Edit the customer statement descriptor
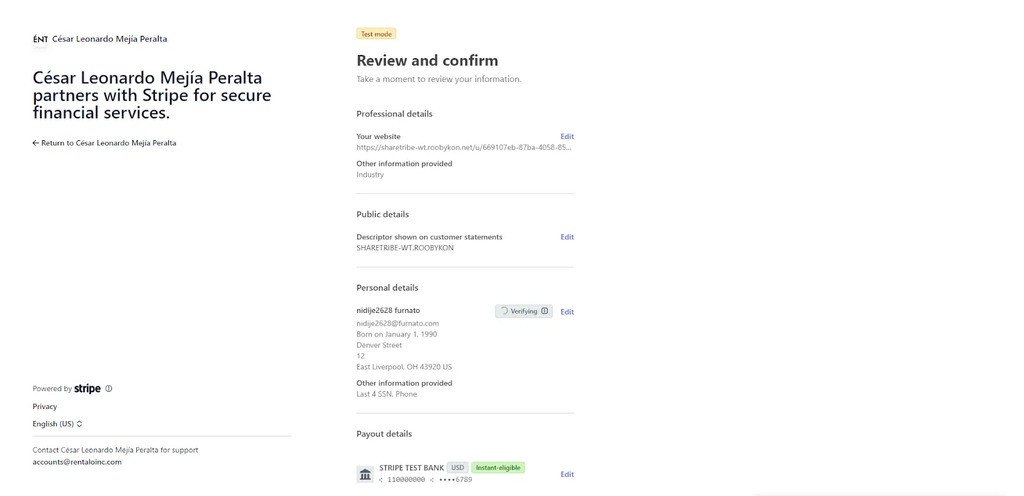 click(567, 237)
